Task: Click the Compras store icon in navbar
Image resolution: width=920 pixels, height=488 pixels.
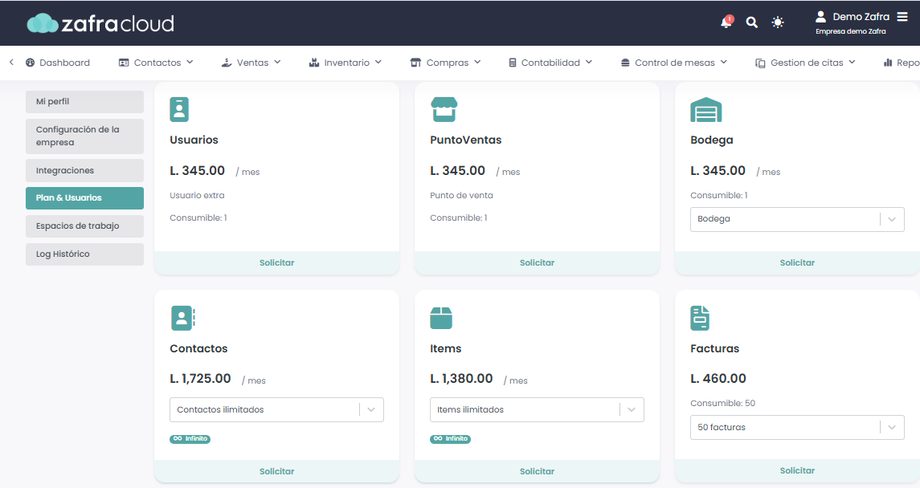Action: point(415,63)
